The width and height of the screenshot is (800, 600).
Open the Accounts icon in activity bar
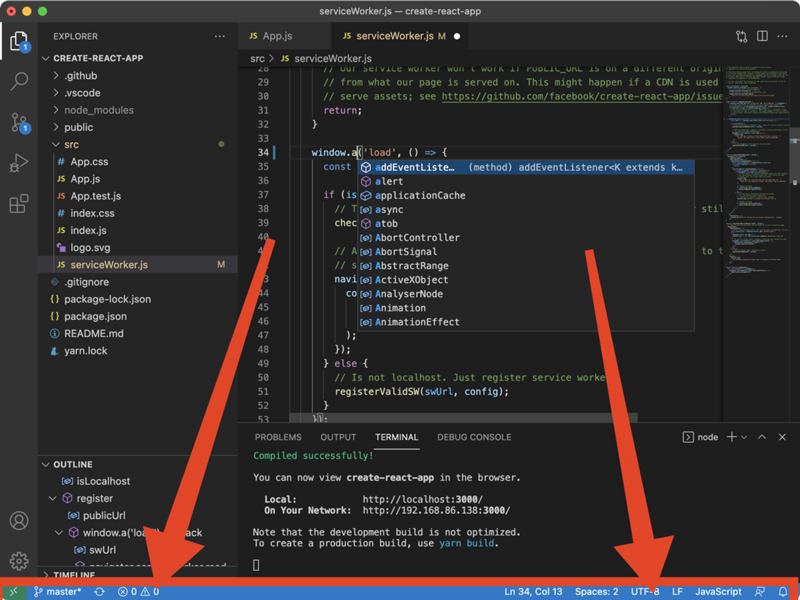tap(19, 521)
